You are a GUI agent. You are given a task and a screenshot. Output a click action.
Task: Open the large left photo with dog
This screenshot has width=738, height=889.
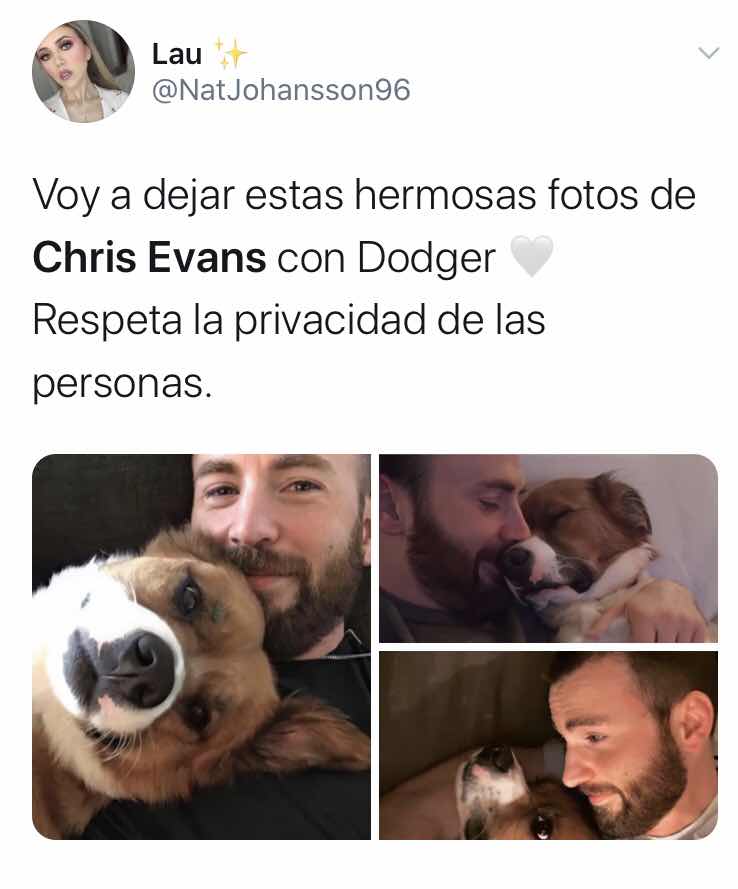[x=201, y=646]
